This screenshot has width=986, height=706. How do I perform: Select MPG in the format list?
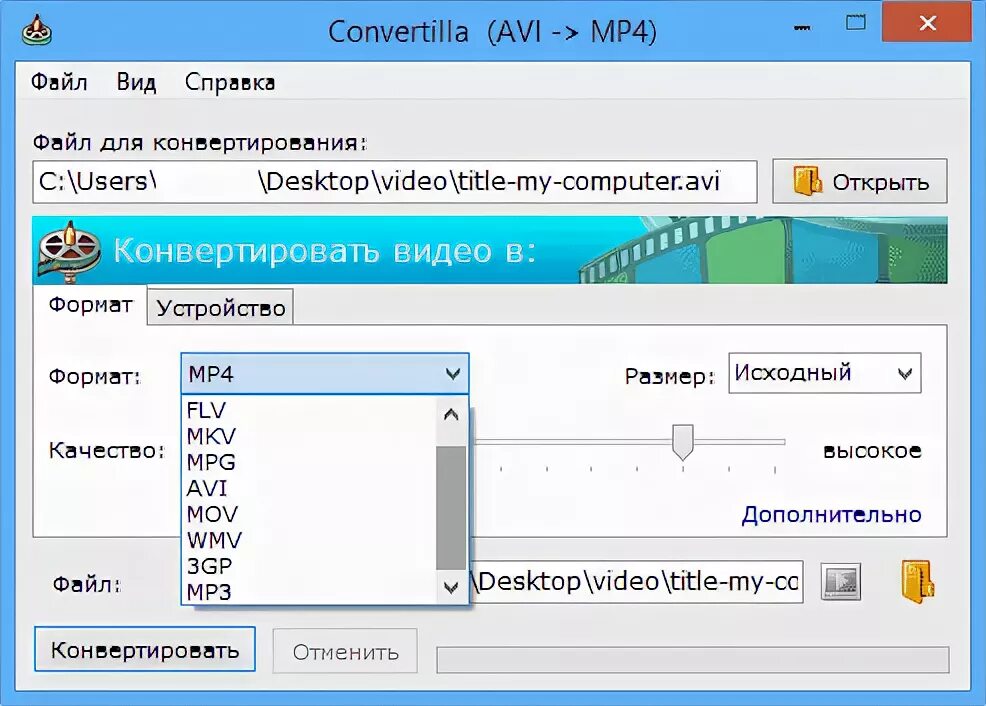(x=309, y=462)
